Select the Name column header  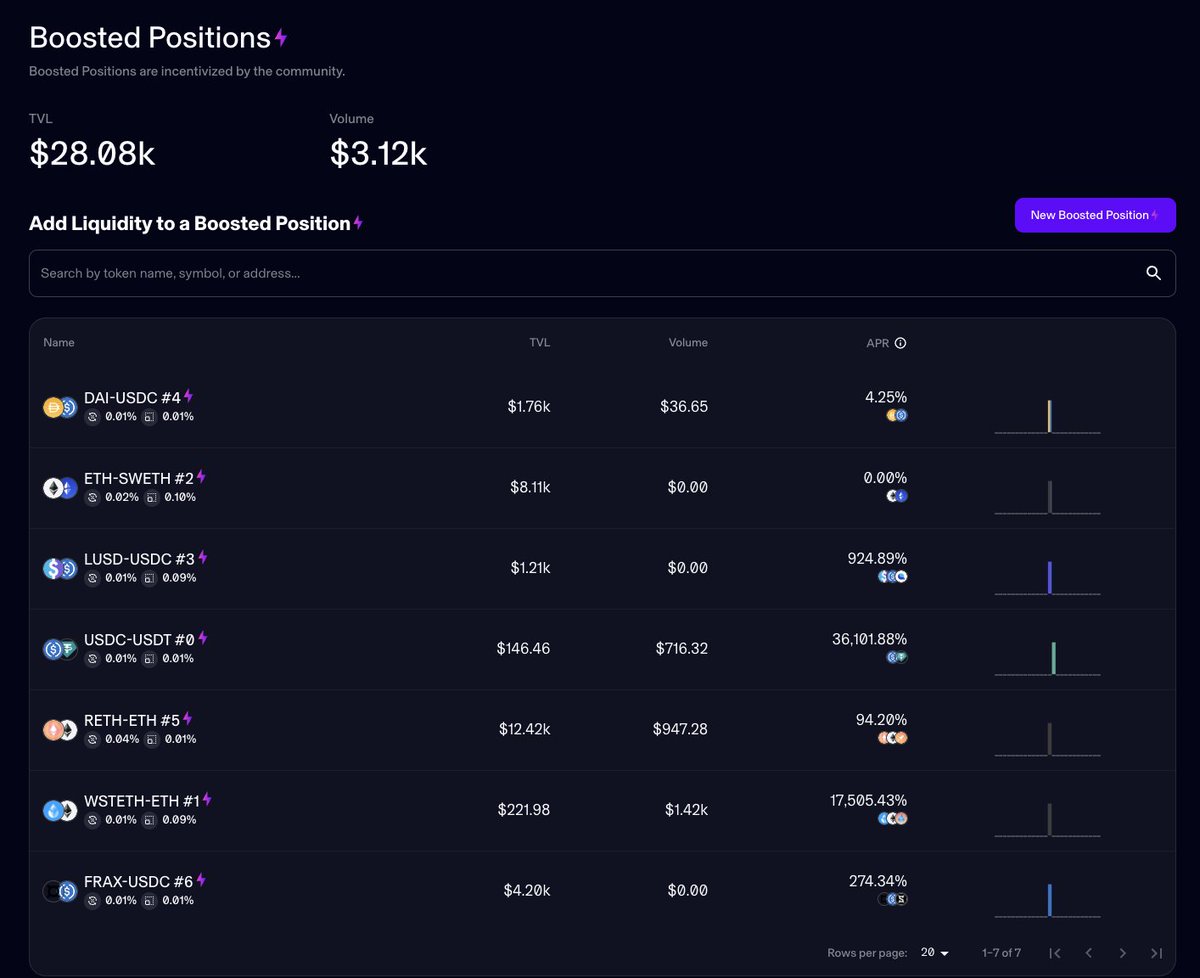(x=58, y=342)
